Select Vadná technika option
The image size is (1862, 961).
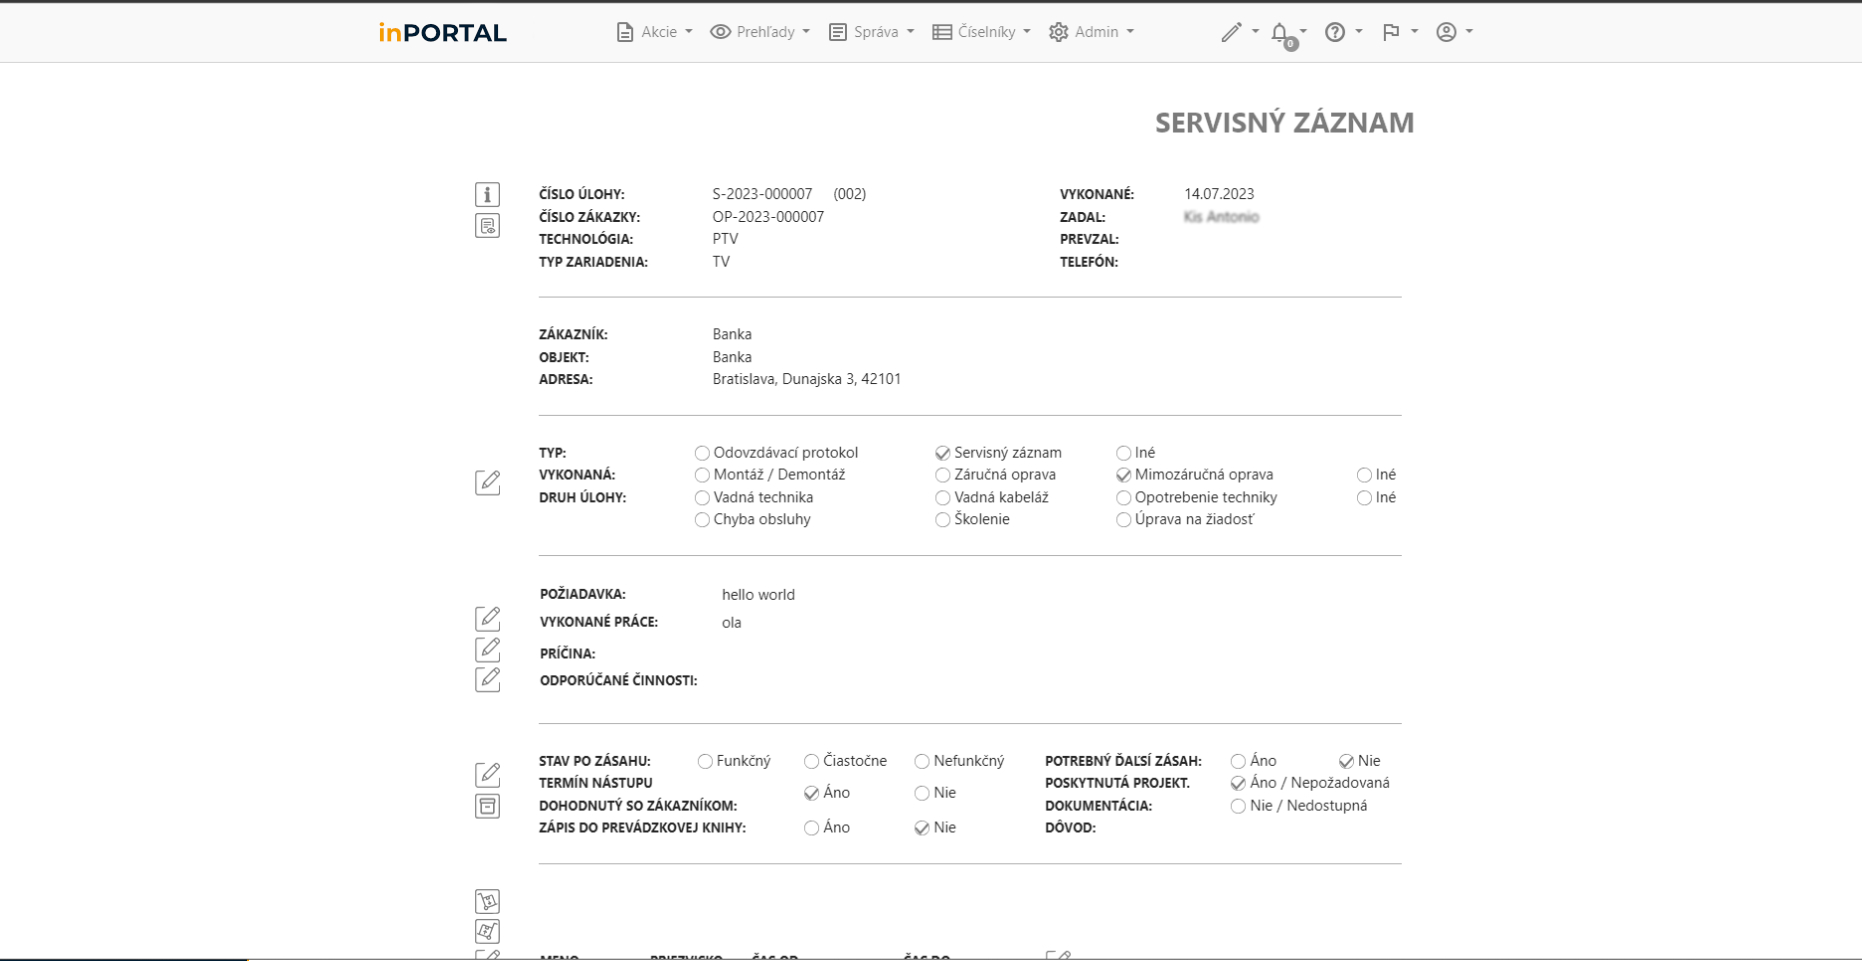point(702,498)
